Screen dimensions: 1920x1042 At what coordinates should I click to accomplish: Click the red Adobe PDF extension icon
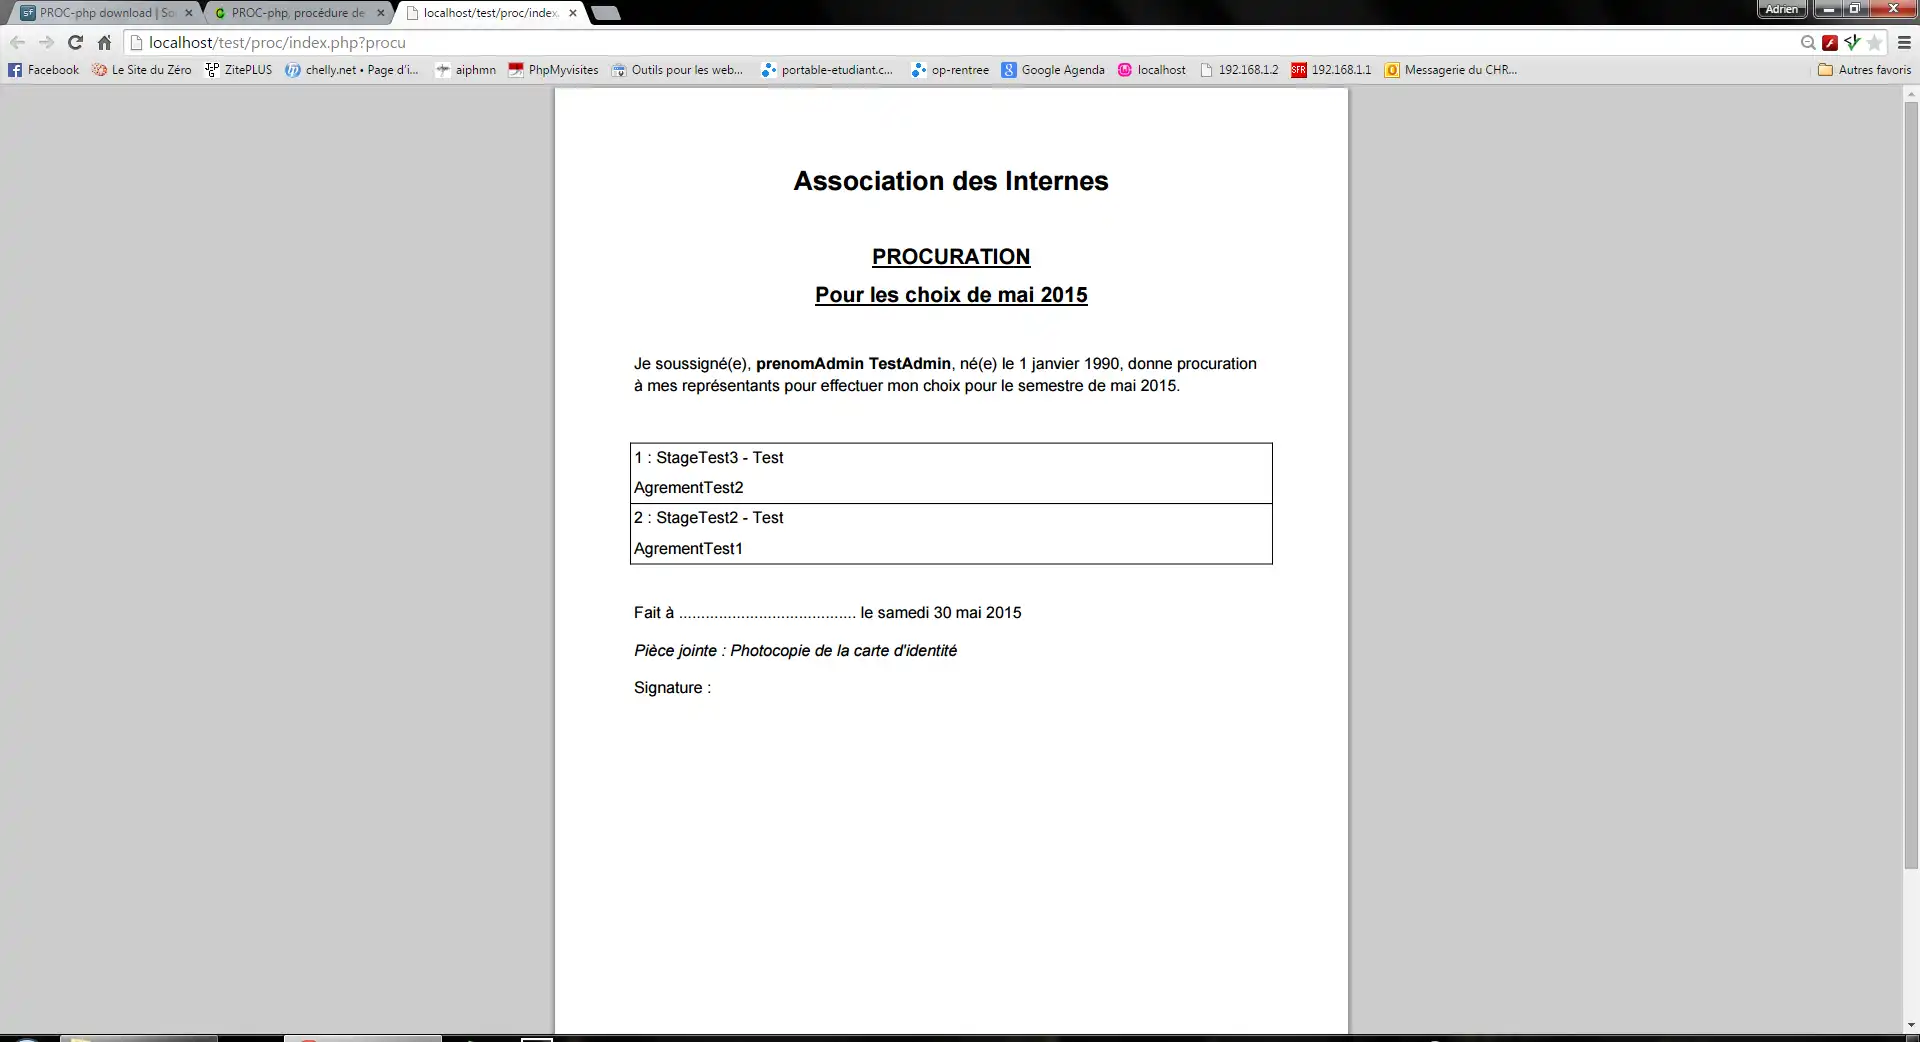tap(1830, 42)
